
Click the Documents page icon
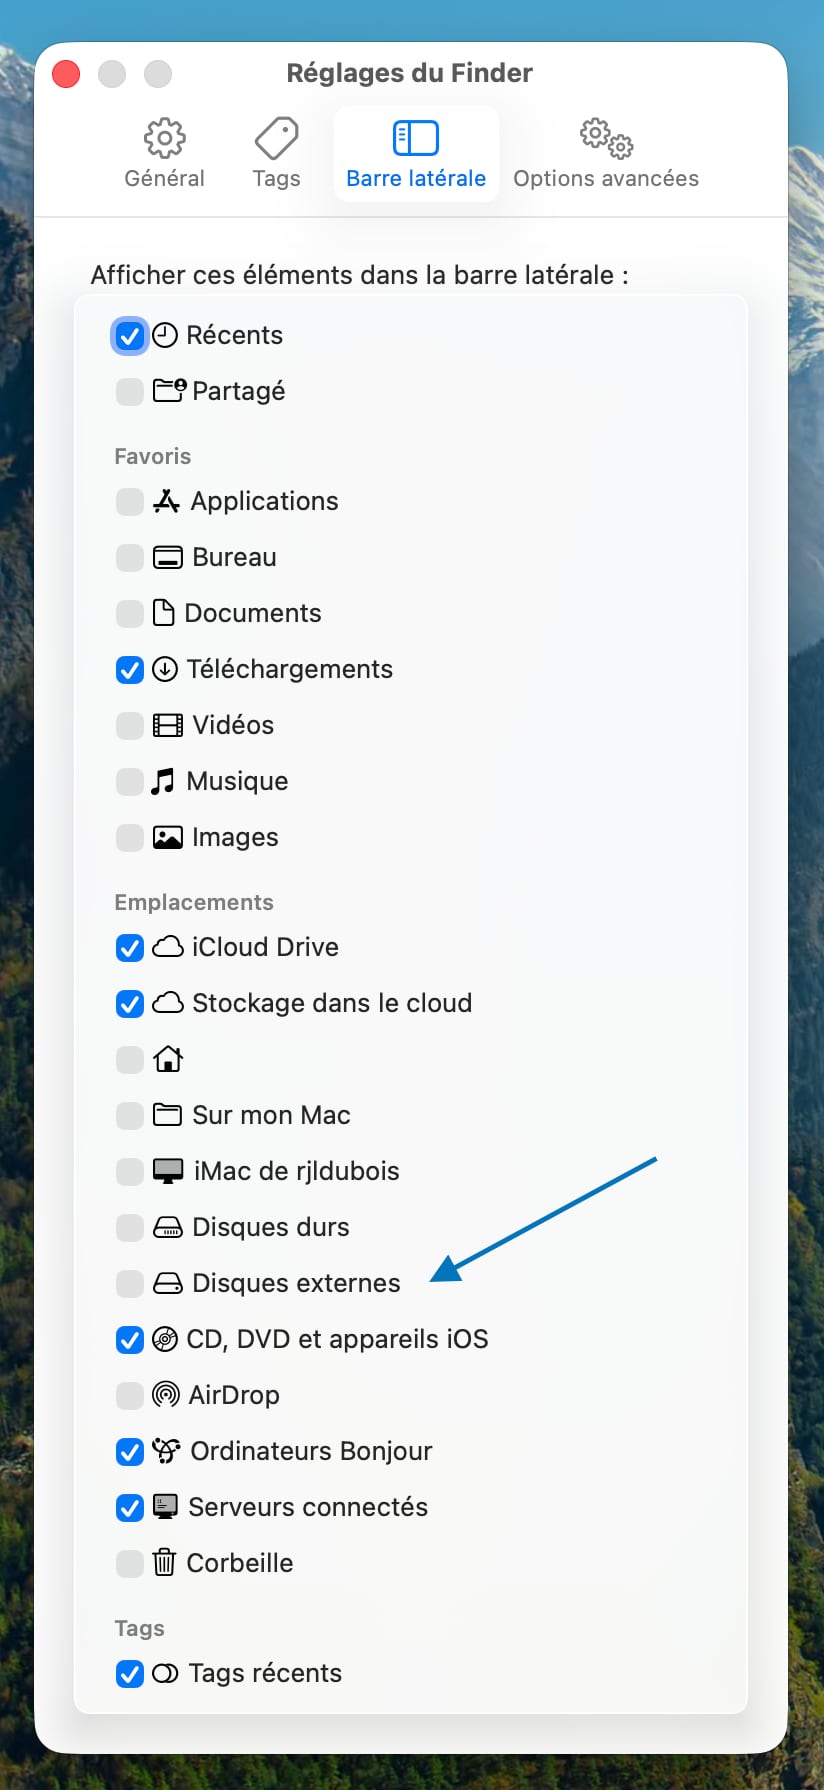pos(164,613)
